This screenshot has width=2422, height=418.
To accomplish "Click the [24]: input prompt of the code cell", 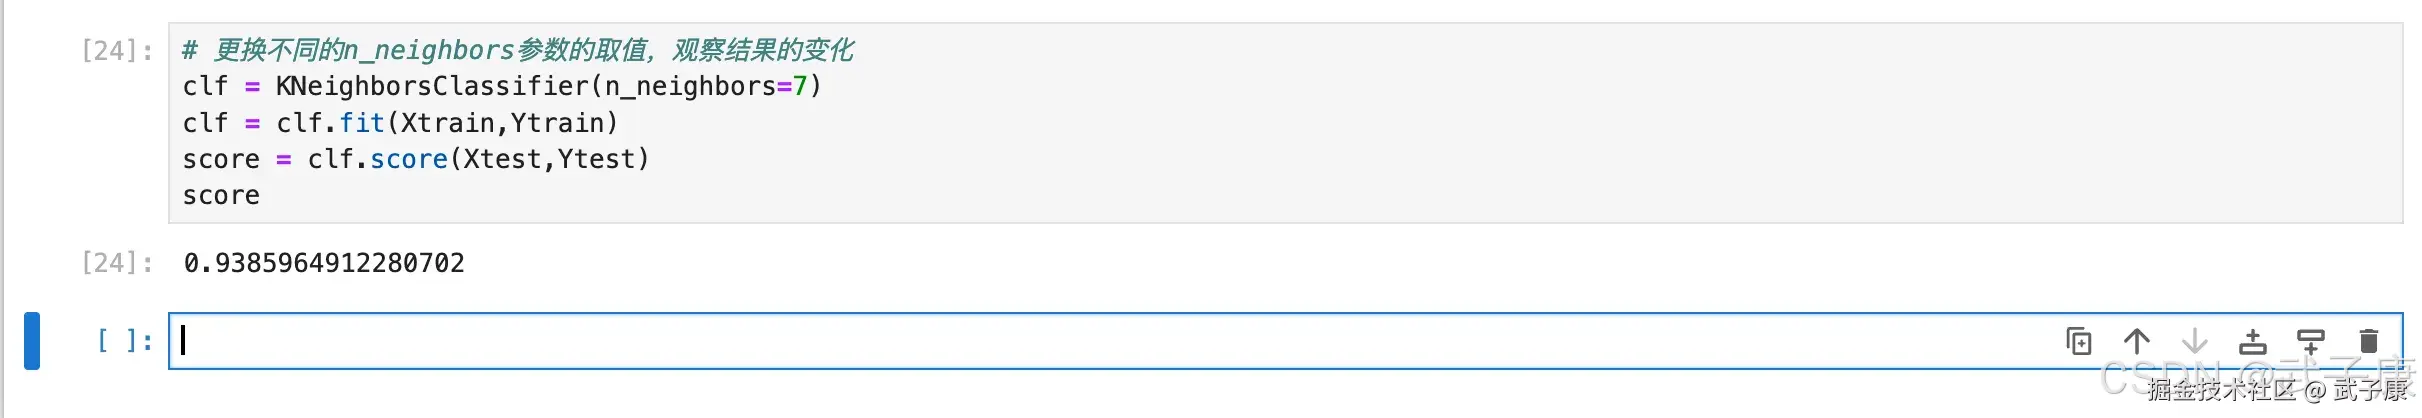I will point(117,50).
